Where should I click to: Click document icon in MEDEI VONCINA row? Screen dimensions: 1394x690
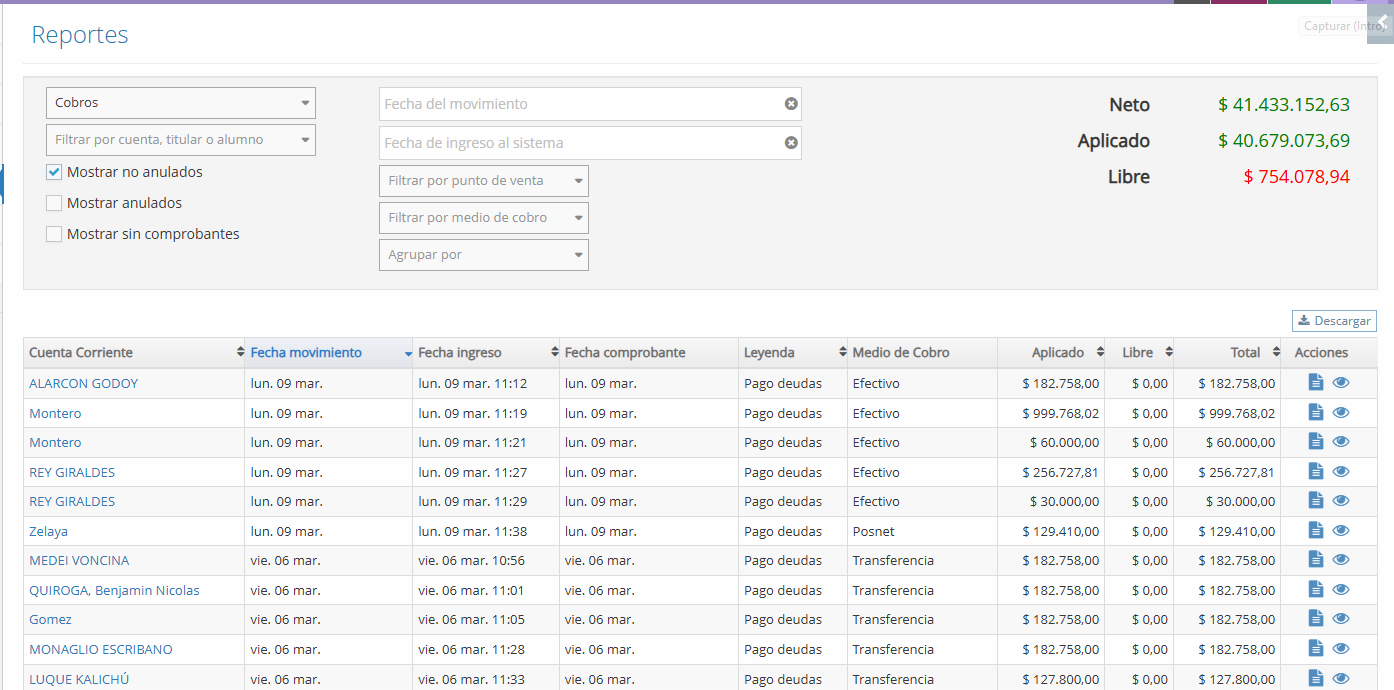pyautogui.click(x=1316, y=560)
